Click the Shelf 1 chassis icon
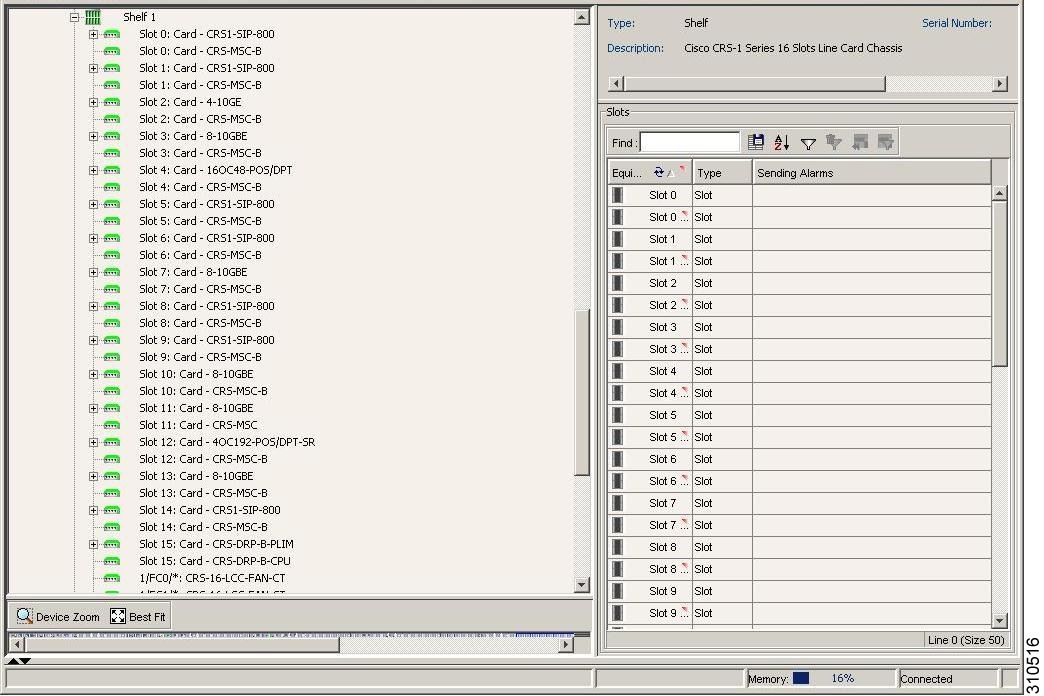 93,17
